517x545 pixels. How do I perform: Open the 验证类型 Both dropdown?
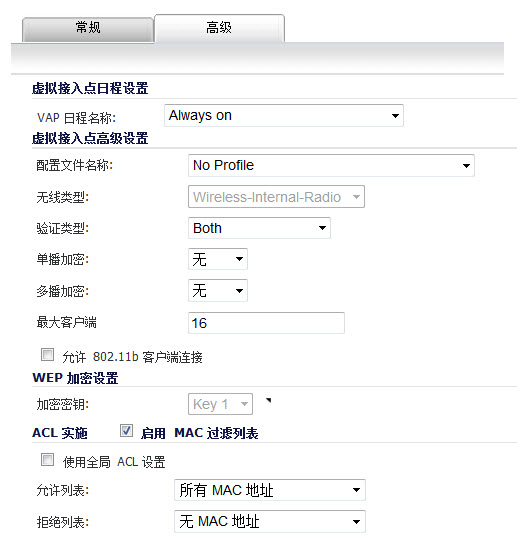259,228
